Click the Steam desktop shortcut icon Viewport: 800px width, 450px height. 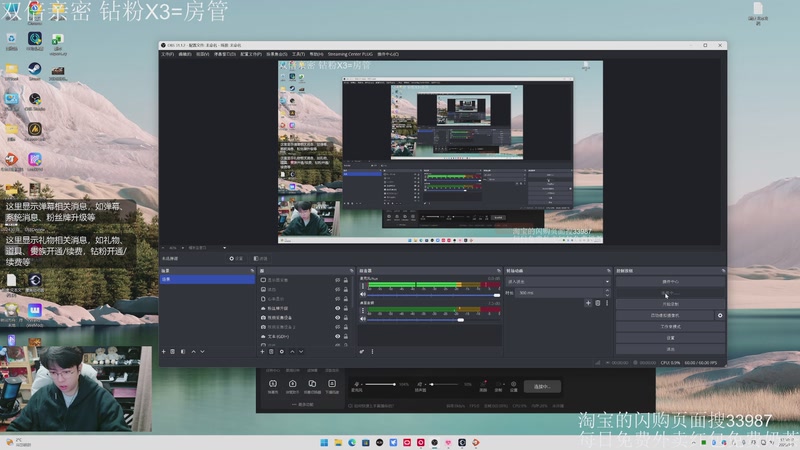click(x=34, y=70)
